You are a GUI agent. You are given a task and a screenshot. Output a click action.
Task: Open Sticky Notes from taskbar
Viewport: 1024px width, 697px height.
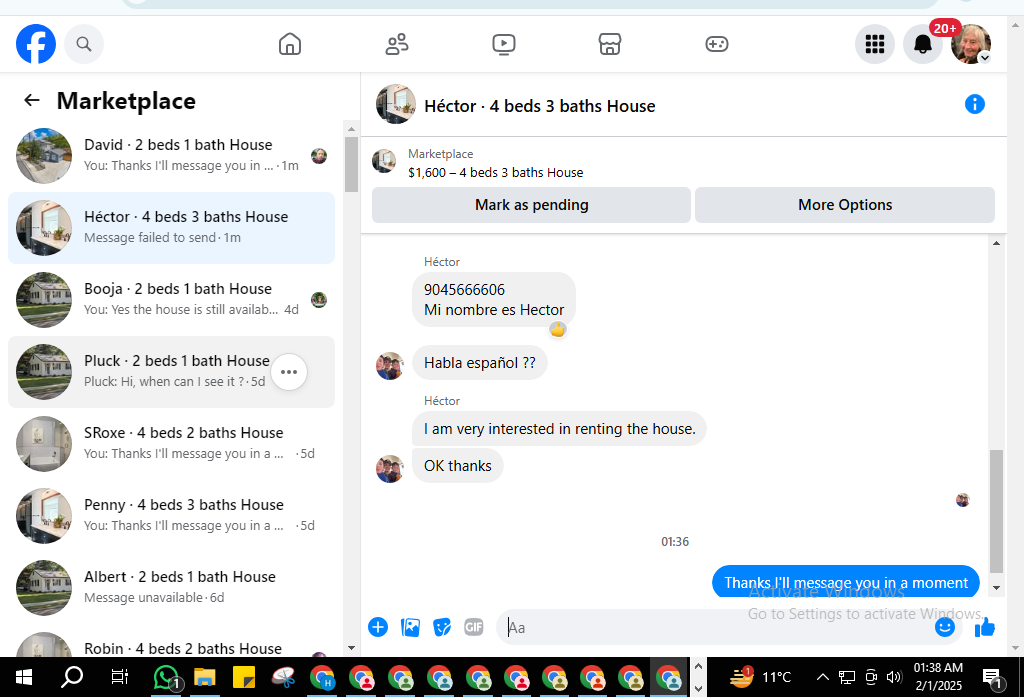point(244,677)
